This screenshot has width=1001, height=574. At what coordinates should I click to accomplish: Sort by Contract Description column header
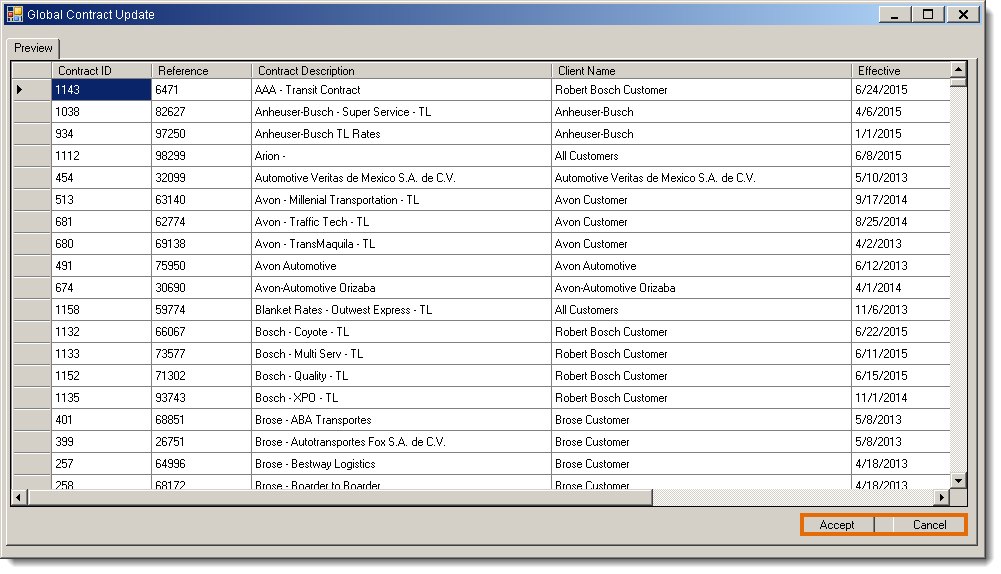[x=402, y=70]
